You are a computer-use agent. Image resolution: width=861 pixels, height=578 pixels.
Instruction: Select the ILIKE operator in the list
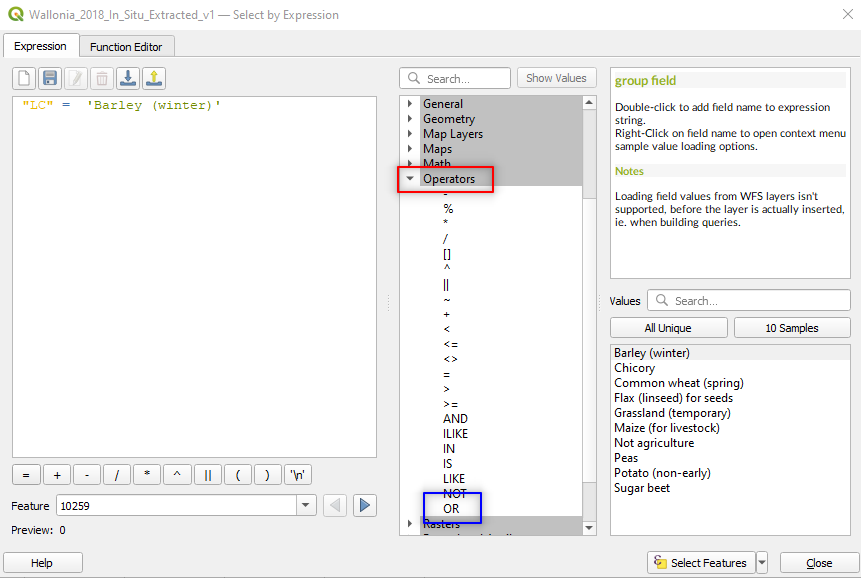(x=455, y=434)
